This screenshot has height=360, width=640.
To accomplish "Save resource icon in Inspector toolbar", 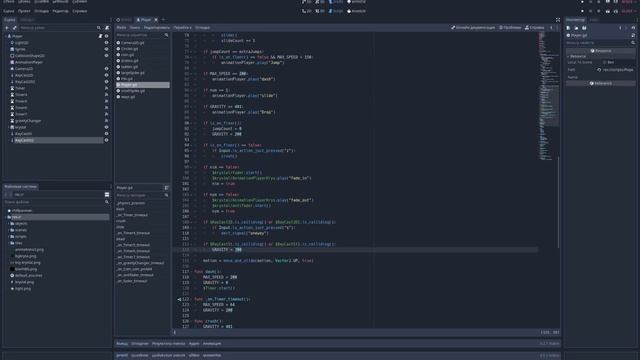I will coord(584,28).
